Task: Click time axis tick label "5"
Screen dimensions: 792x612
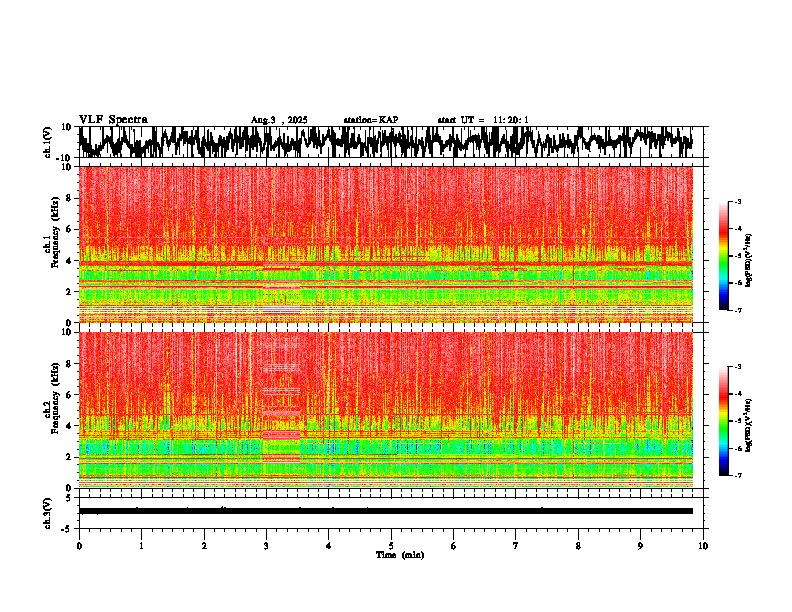Action: (391, 546)
